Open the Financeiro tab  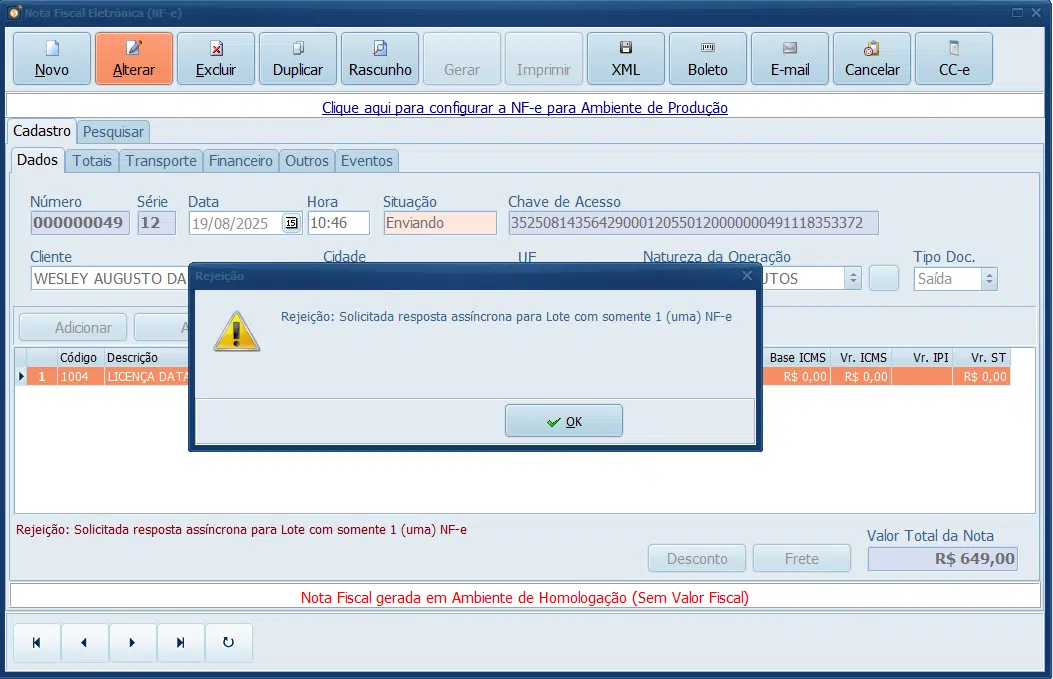[x=240, y=161]
